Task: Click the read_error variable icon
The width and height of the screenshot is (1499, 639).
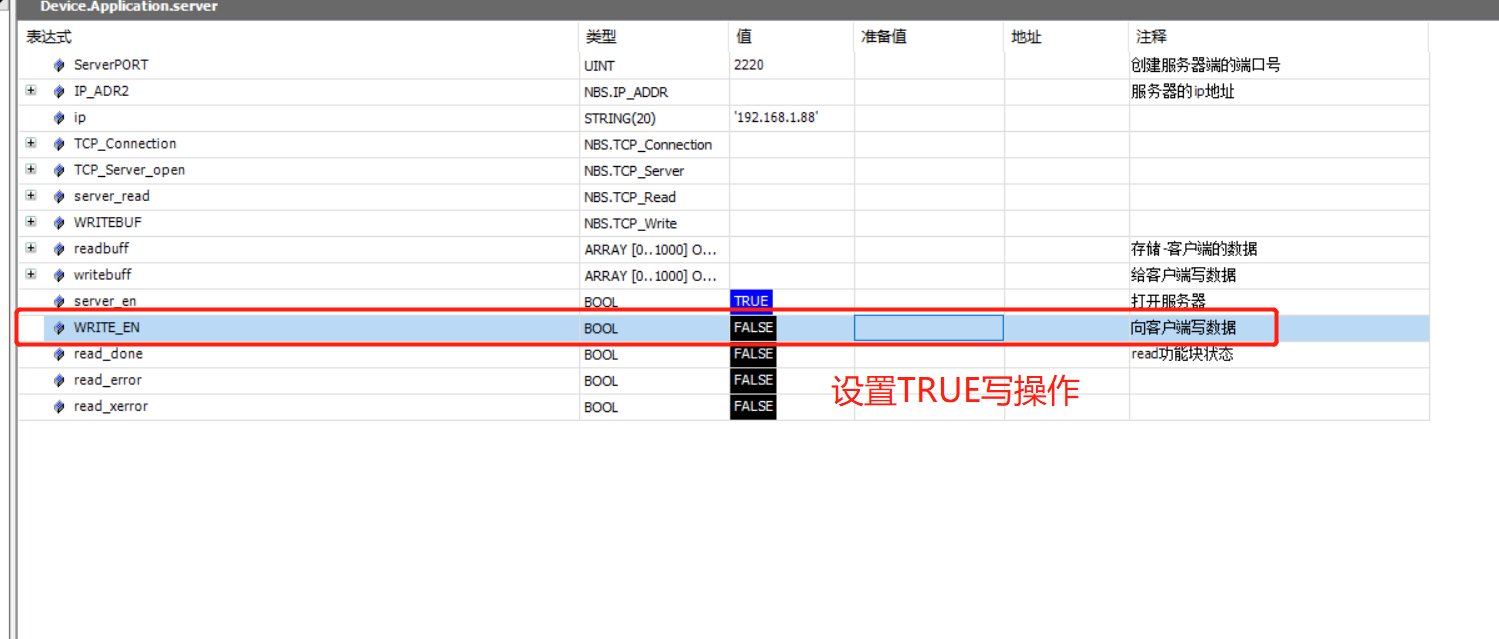Action: [x=60, y=380]
